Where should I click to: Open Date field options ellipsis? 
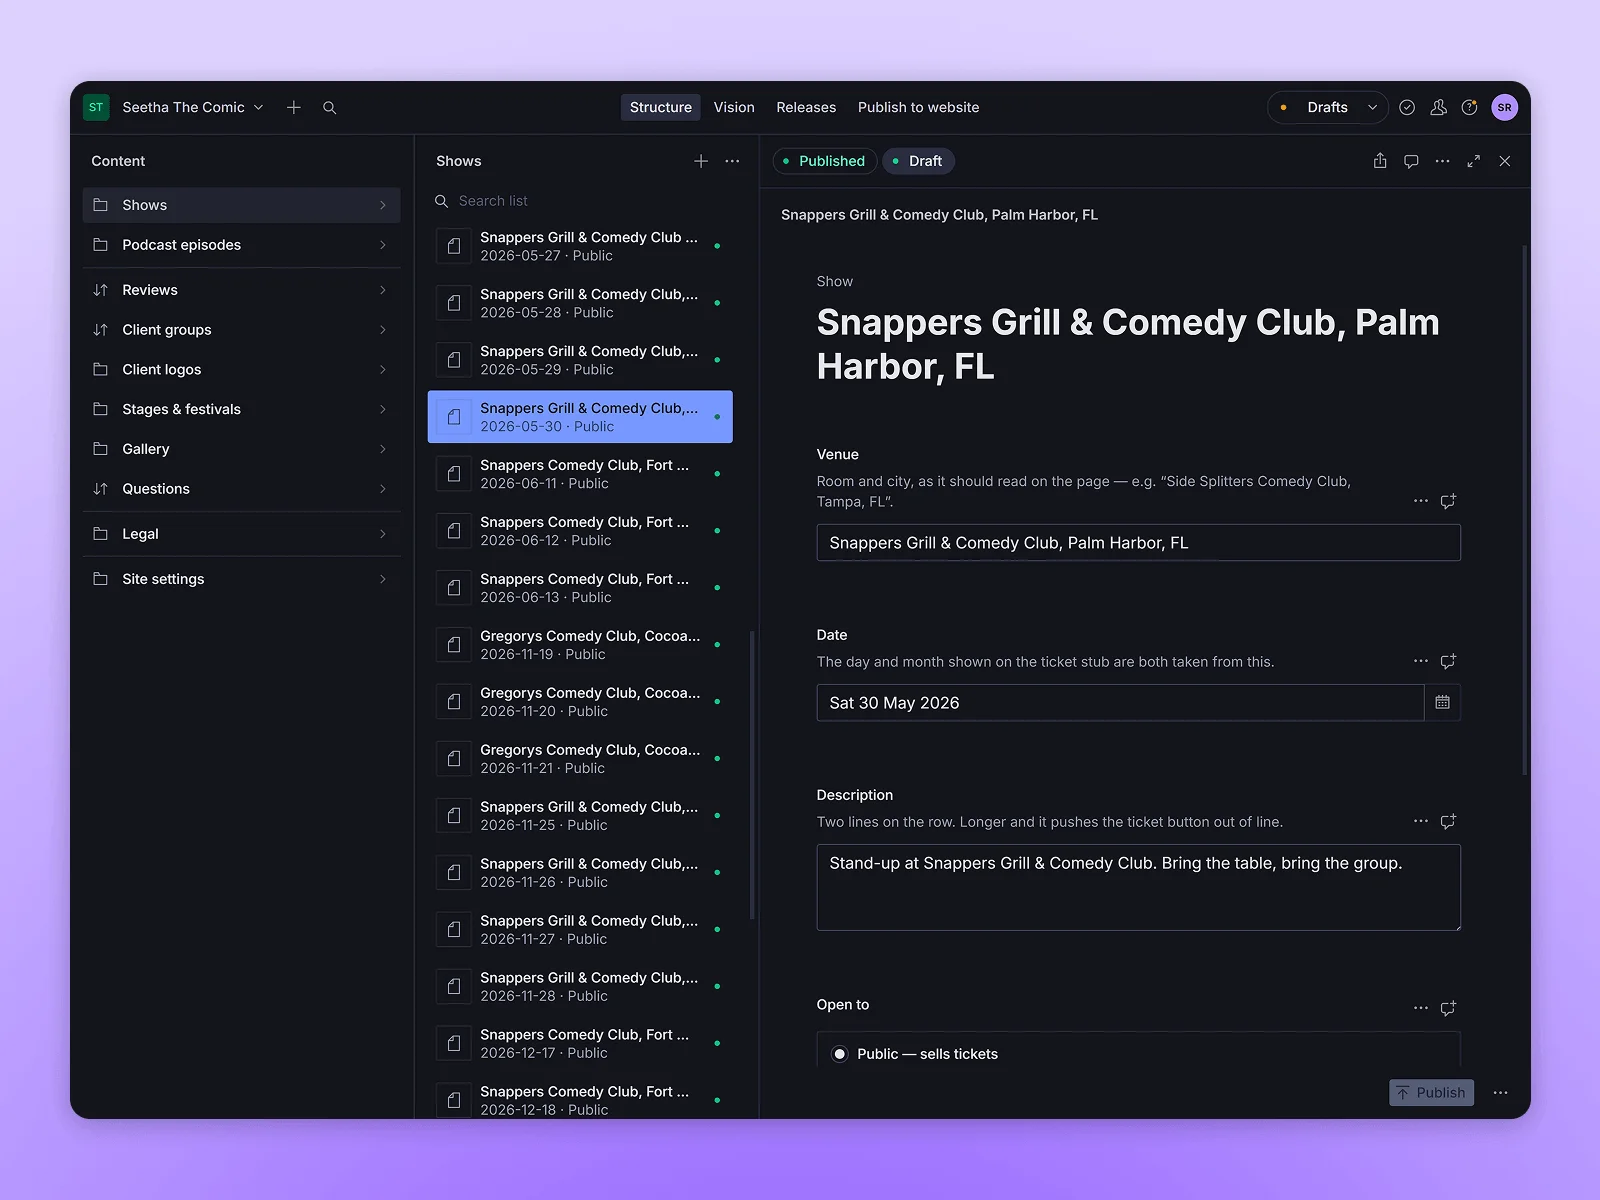[x=1420, y=661]
